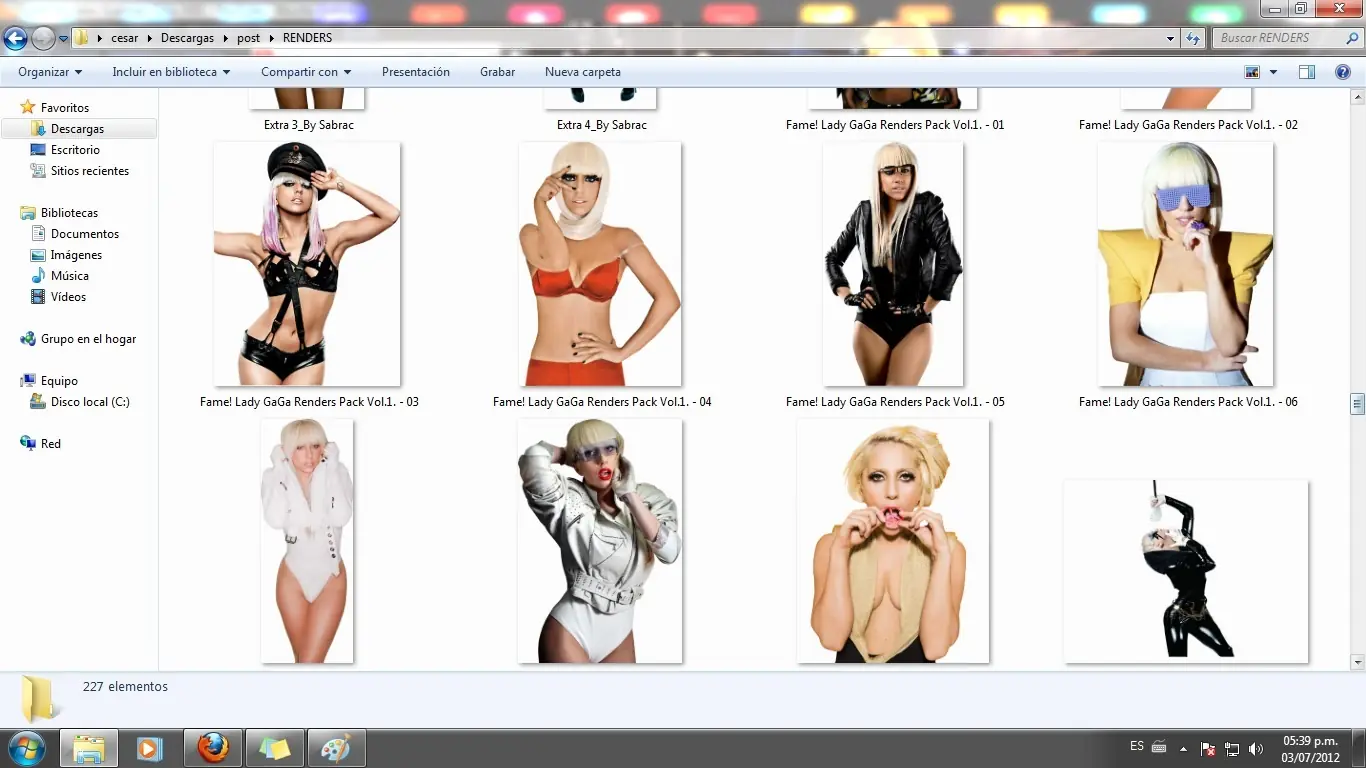Click the file list scrollbar down arrow
This screenshot has height=768, width=1366.
pos(1357,662)
